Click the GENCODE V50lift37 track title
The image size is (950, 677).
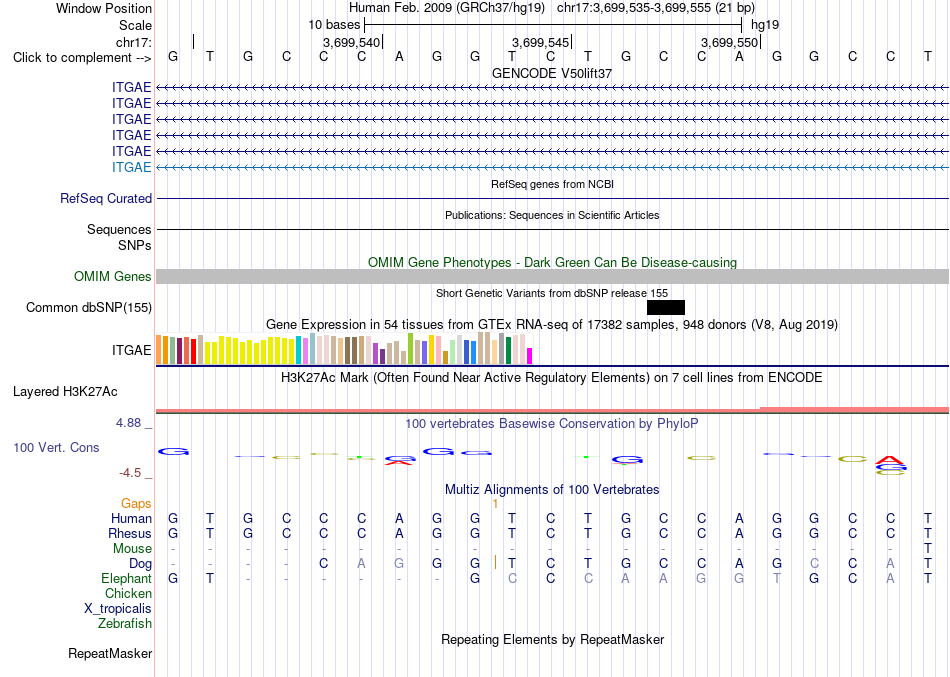pos(552,73)
